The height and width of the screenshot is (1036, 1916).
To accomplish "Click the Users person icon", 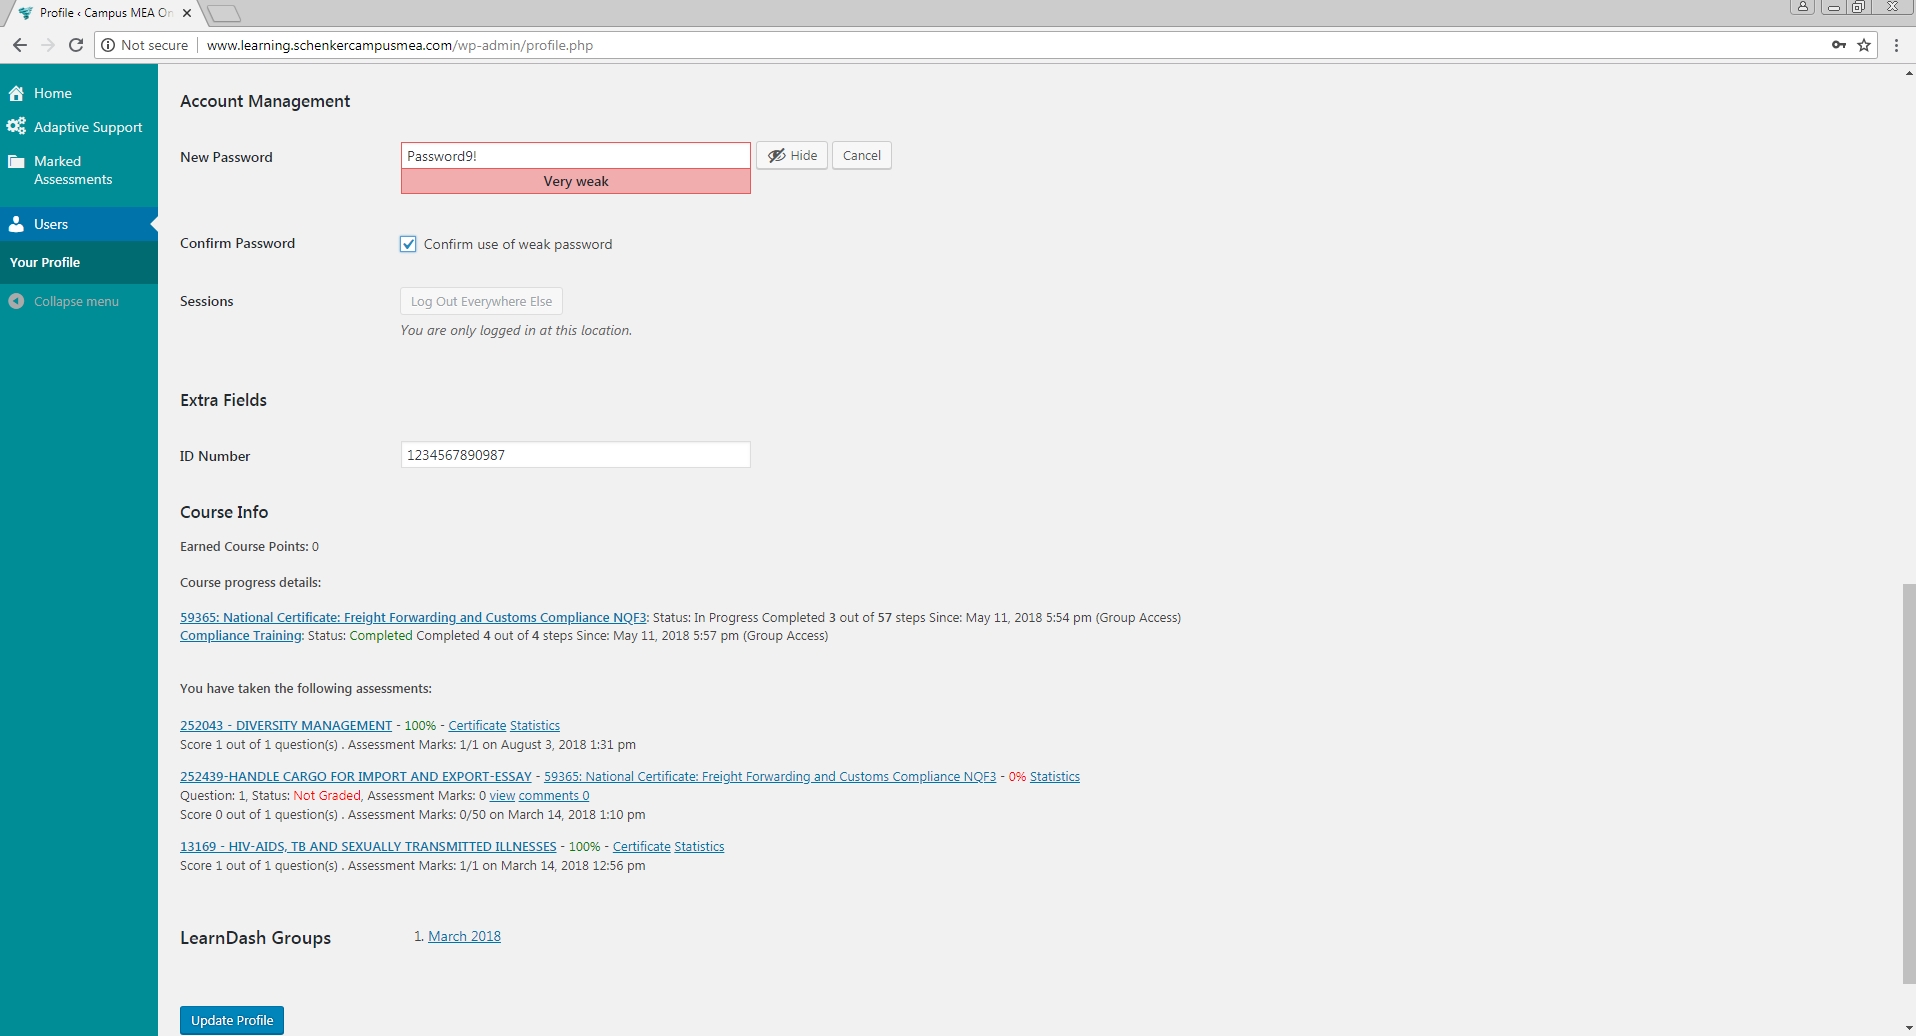I will 16,224.
